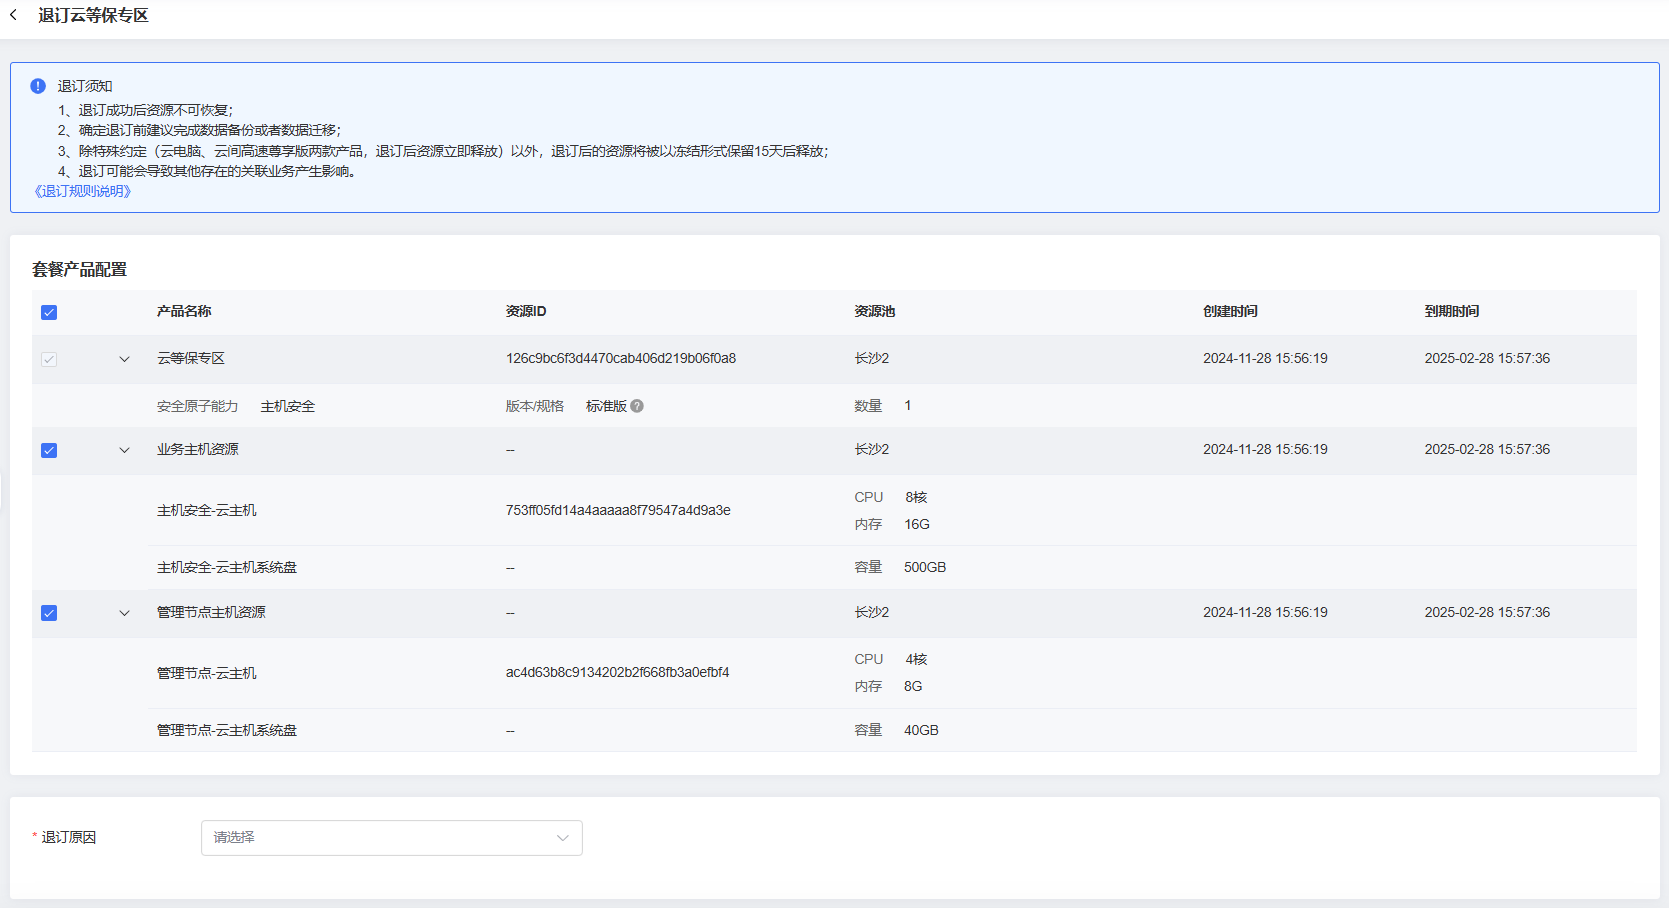Click the 业务主机资源 product name

coord(198,449)
